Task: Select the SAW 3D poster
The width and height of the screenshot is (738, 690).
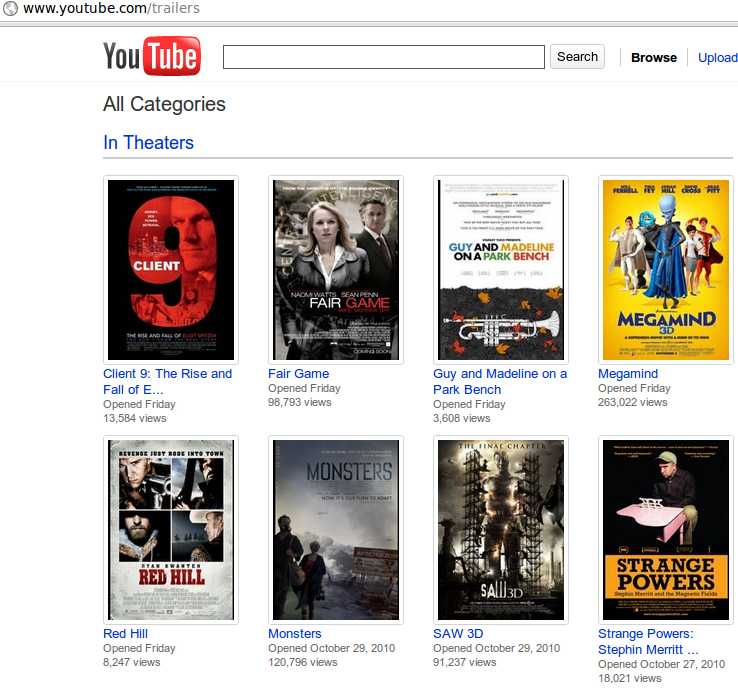Action: [501, 529]
